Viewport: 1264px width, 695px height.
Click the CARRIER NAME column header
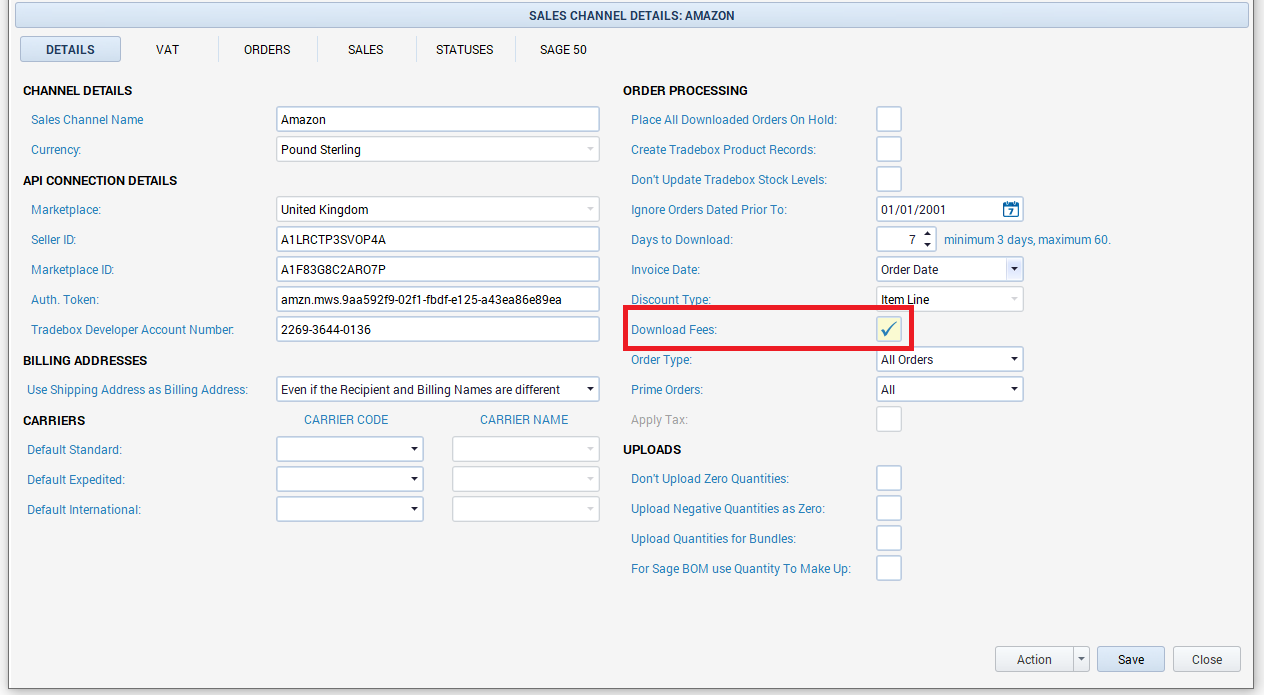click(x=524, y=420)
